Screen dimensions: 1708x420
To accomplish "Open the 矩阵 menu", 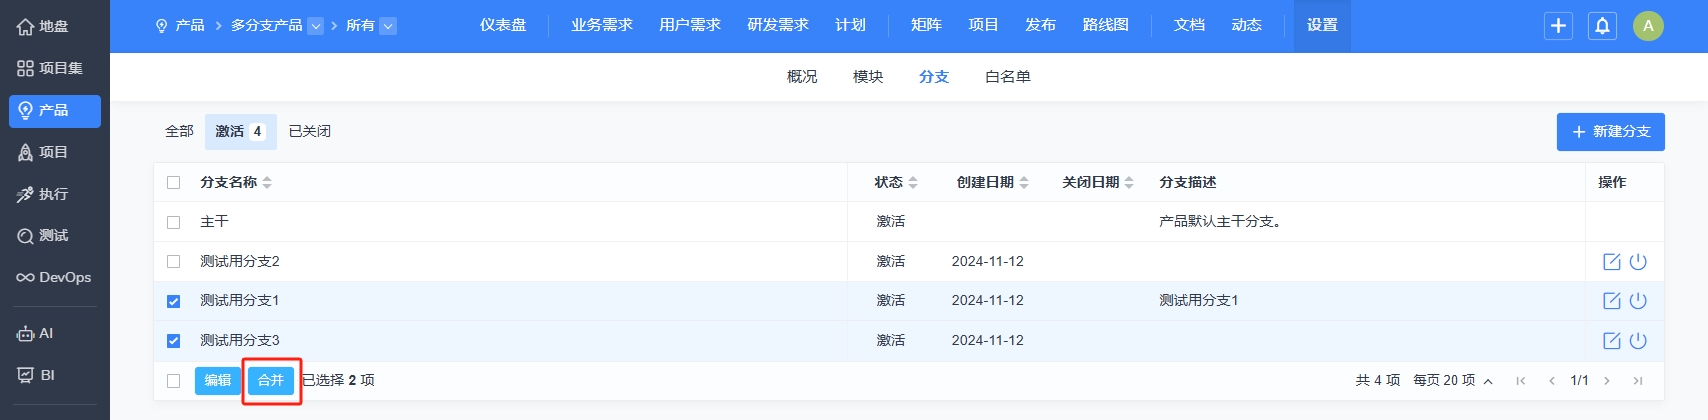I will (926, 26).
